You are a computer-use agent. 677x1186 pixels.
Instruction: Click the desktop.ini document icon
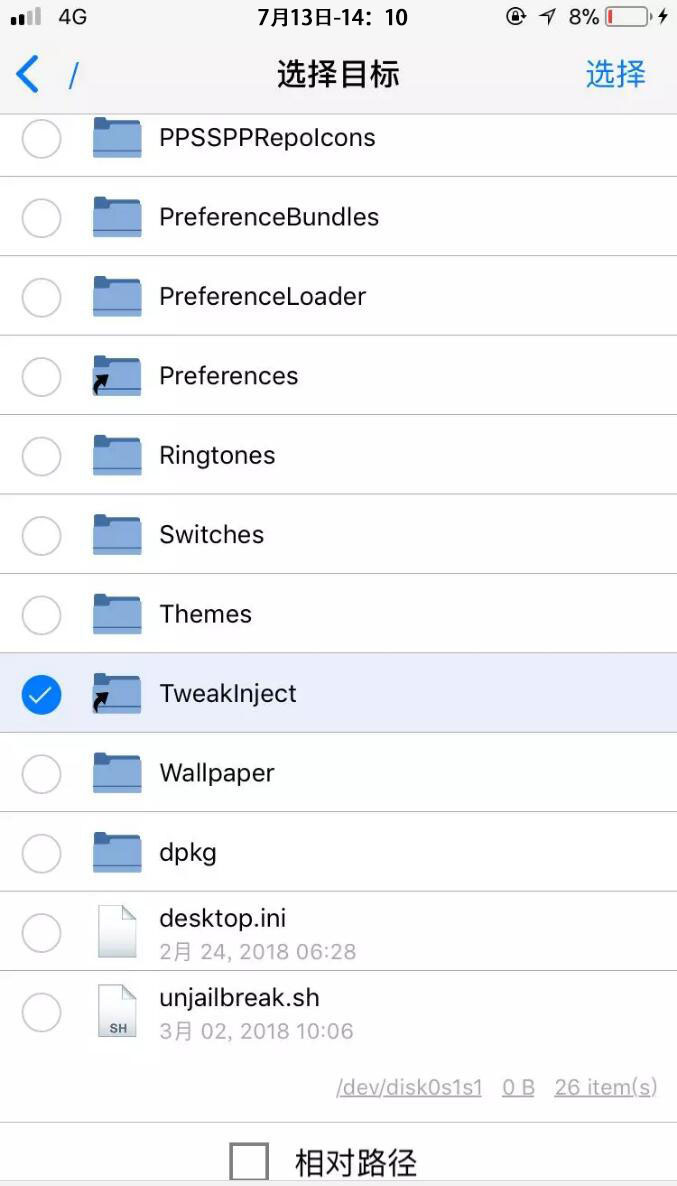point(116,931)
